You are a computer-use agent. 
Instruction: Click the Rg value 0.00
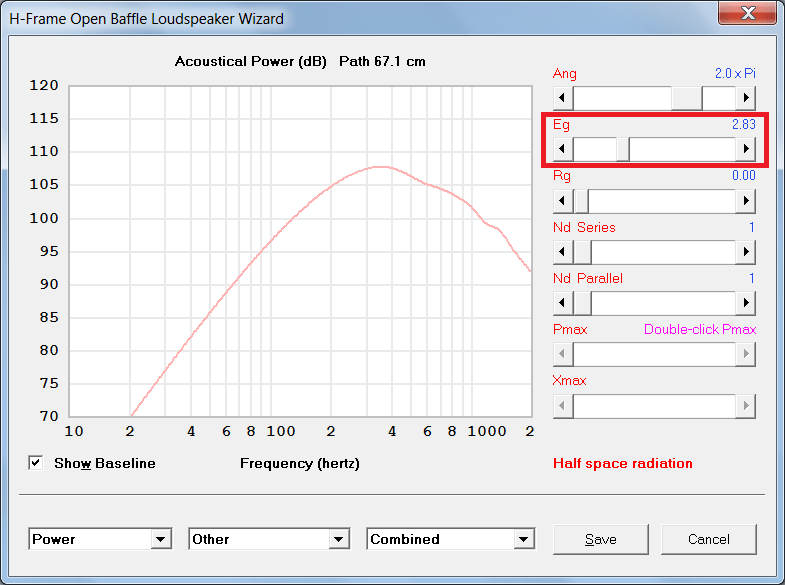(x=743, y=175)
